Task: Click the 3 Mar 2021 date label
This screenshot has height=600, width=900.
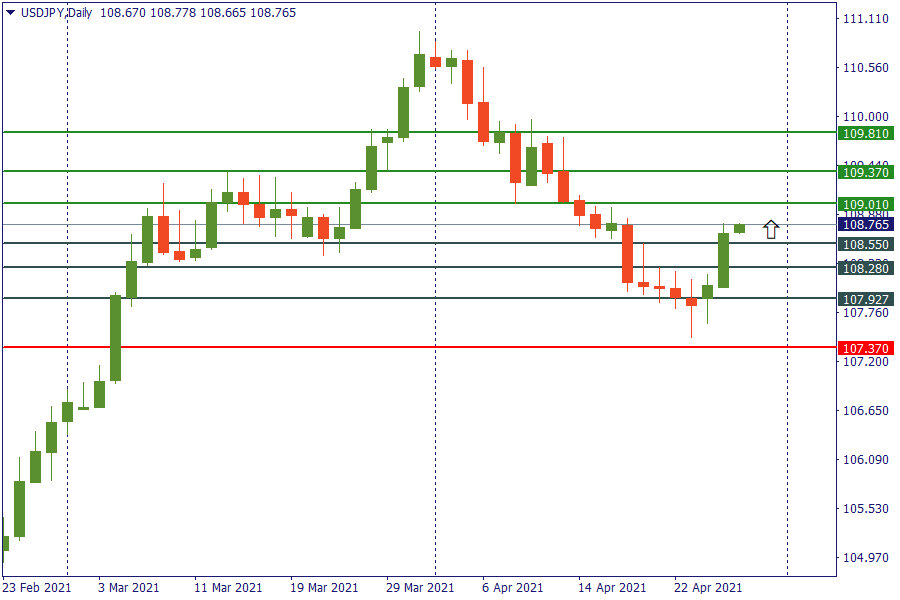Action: pyautogui.click(x=129, y=587)
